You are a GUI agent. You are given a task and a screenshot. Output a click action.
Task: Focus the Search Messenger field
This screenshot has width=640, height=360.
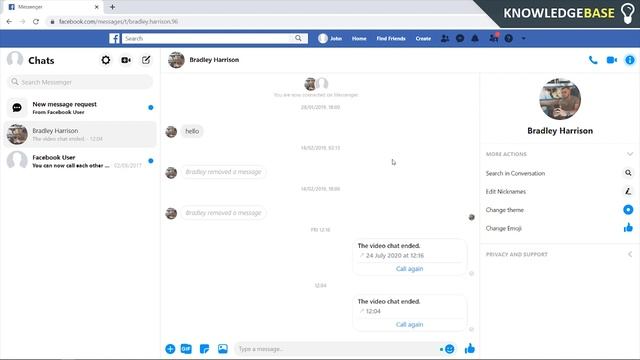80,82
